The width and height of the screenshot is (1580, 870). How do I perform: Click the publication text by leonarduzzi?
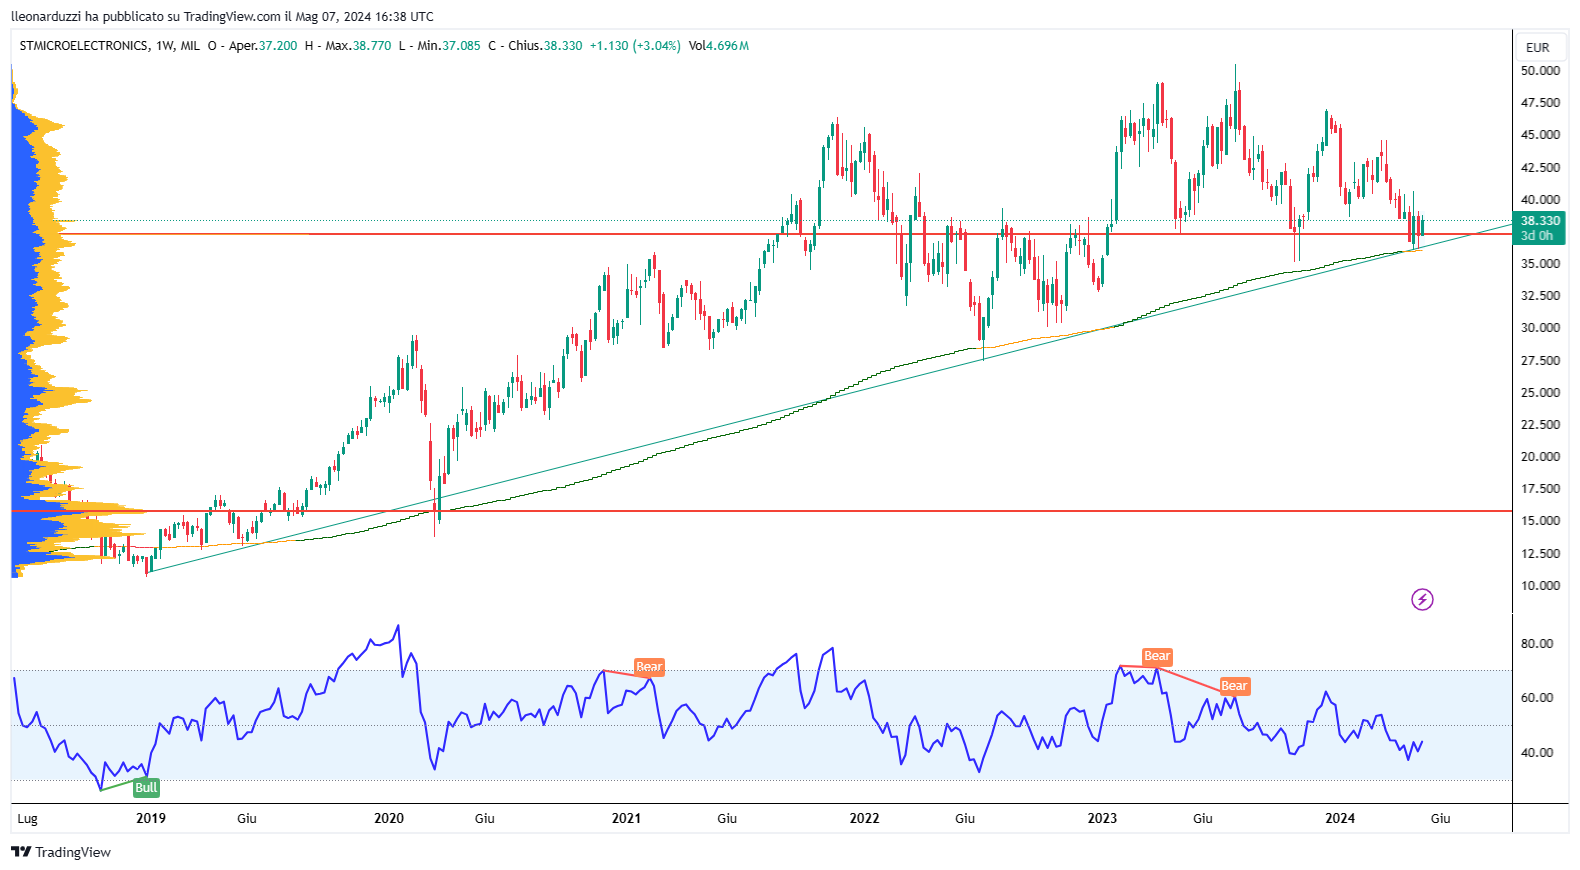222,16
